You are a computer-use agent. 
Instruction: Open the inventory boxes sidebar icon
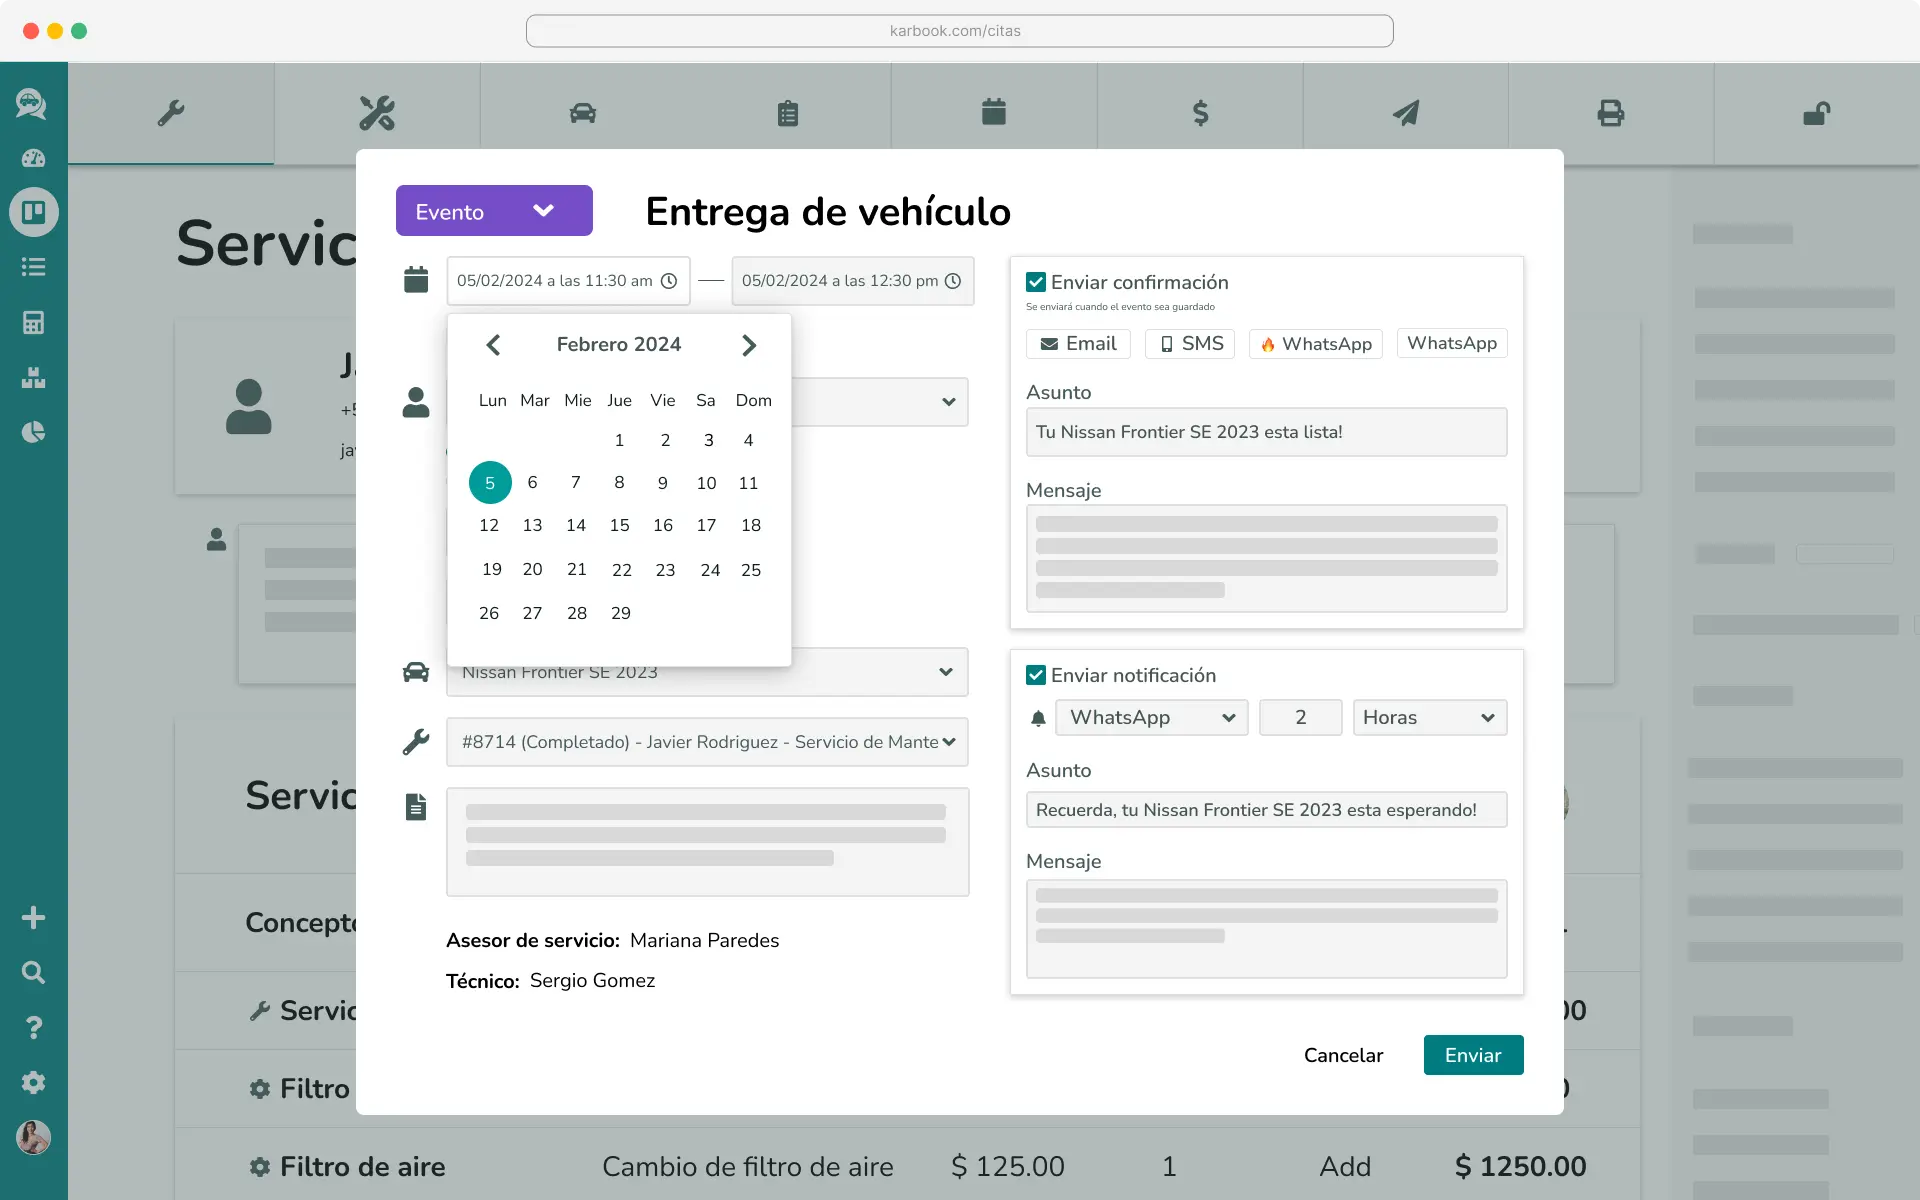(33, 377)
